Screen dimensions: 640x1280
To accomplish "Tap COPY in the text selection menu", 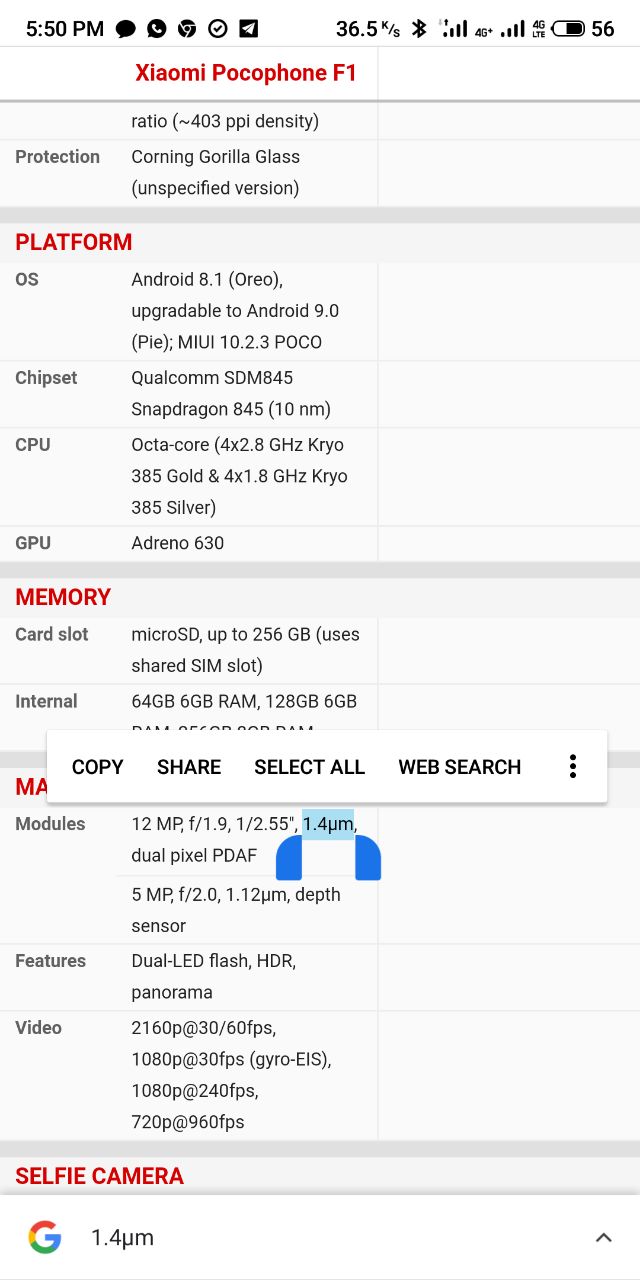I will [97, 767].
